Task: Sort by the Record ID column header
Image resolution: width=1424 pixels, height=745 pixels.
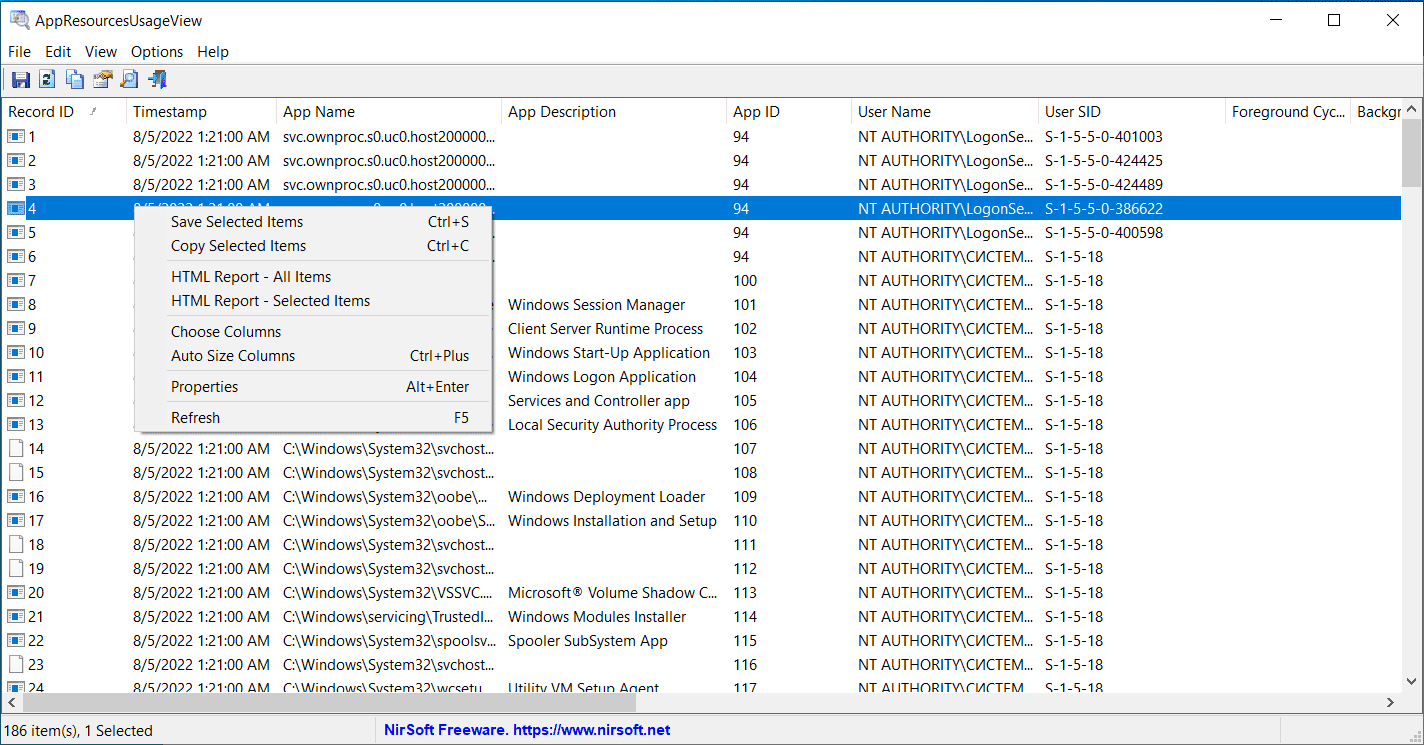Action: click(x=64, y=112)
